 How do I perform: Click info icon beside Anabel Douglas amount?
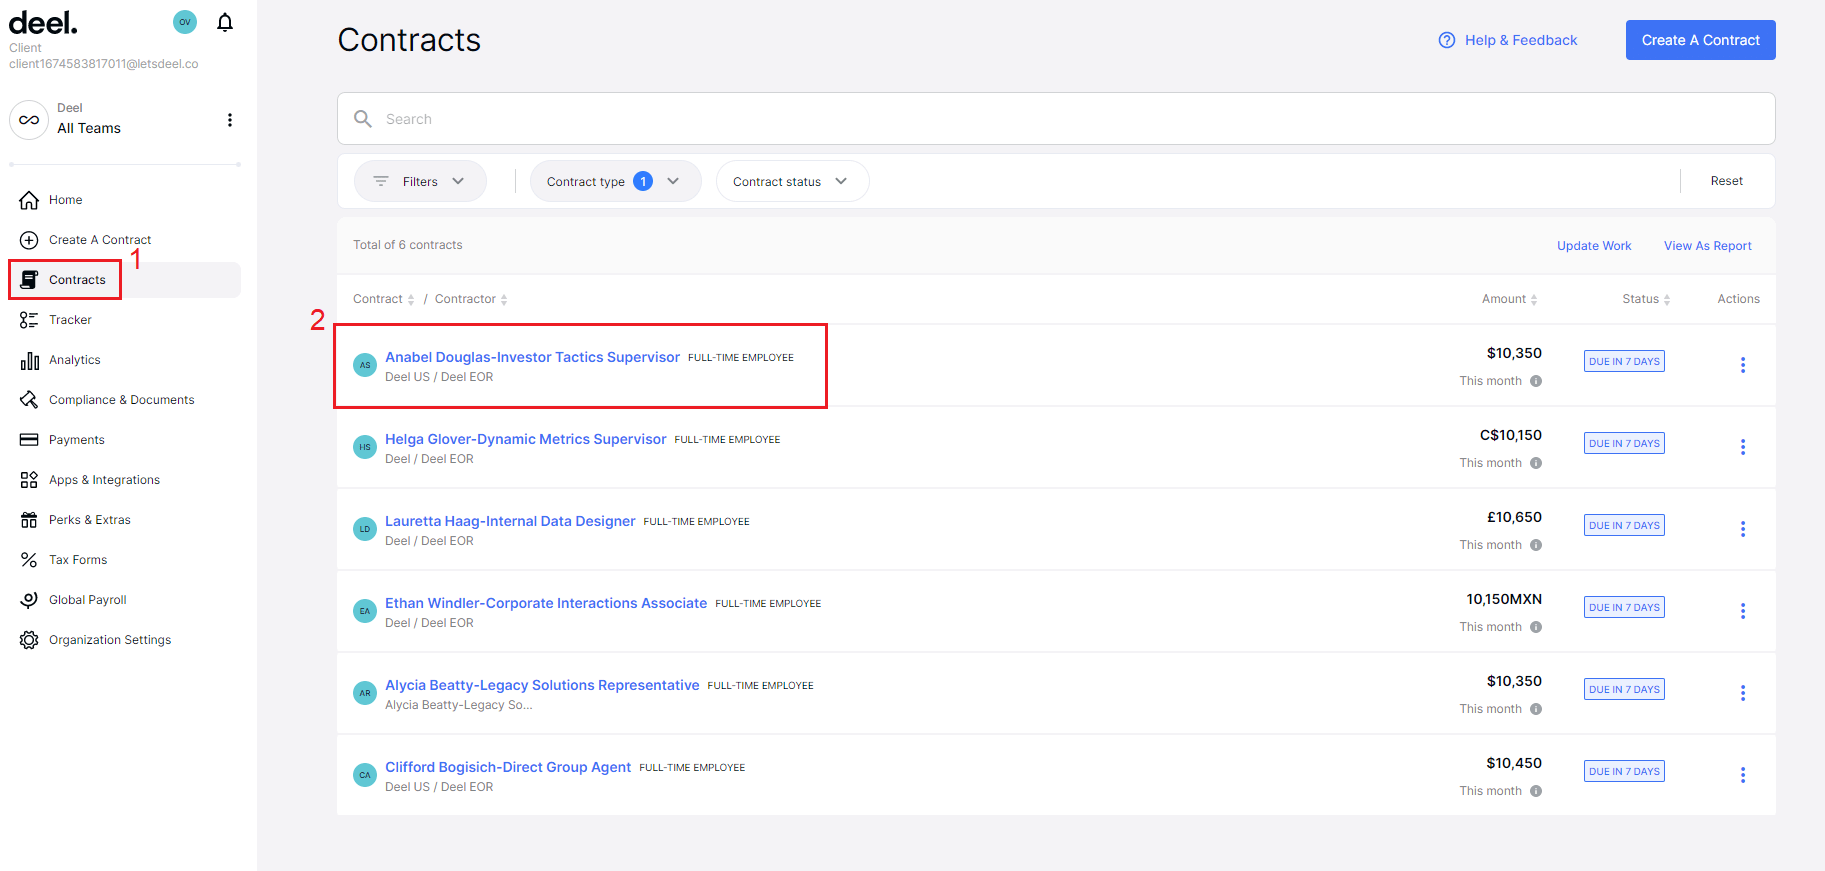1536,381
